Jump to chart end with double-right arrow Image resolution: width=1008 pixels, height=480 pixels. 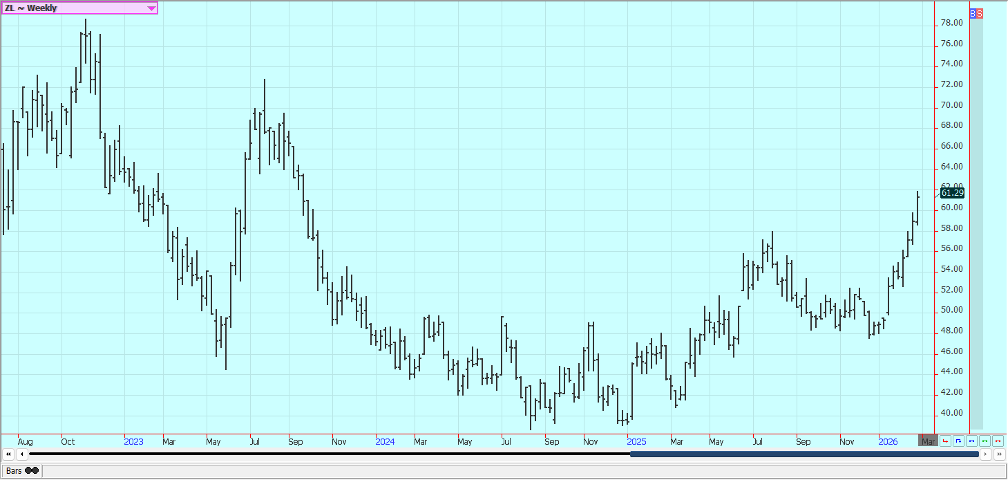tap(999, 455)
